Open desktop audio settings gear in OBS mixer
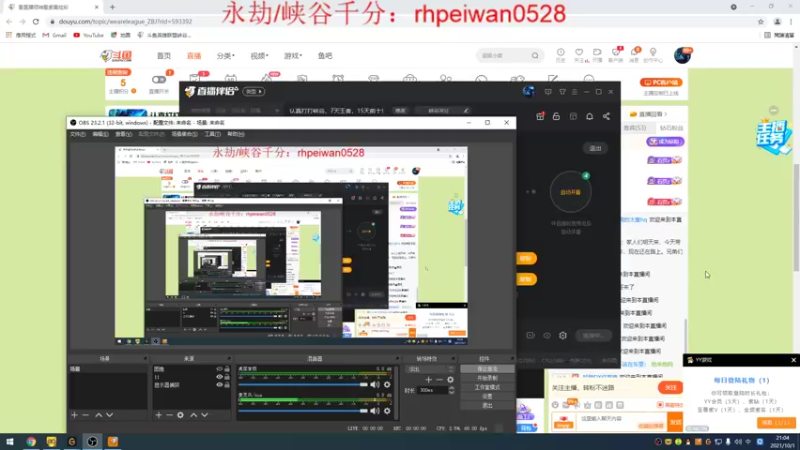 click(x=387, y=385)
